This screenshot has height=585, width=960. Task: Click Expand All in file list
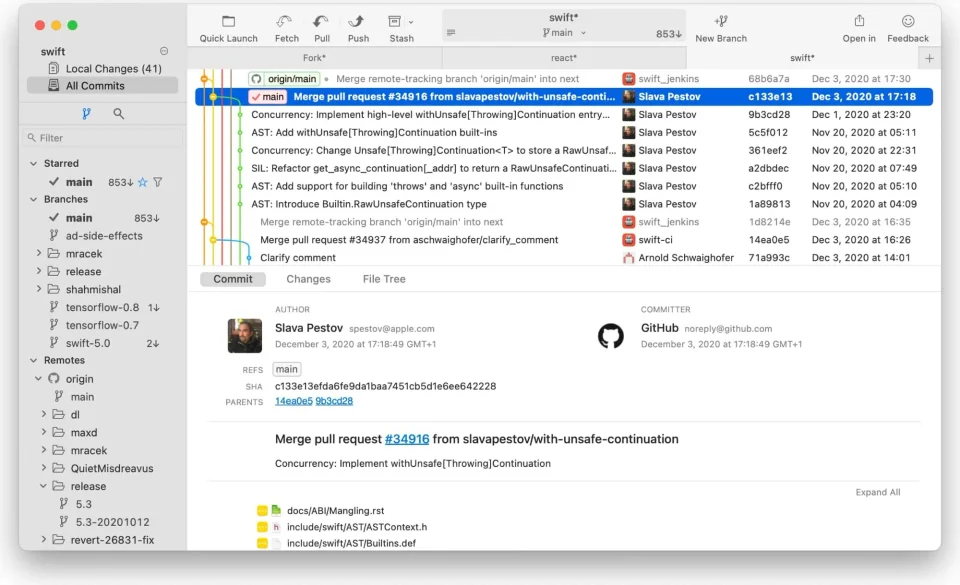[x=878, y=493]
